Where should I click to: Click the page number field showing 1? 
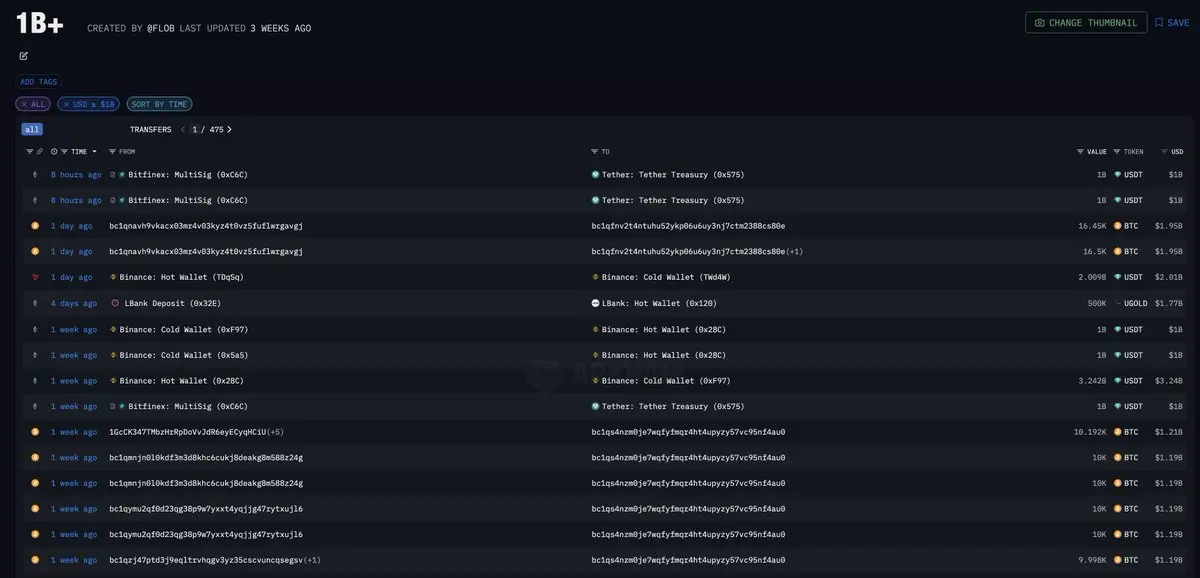click(195, 129)
